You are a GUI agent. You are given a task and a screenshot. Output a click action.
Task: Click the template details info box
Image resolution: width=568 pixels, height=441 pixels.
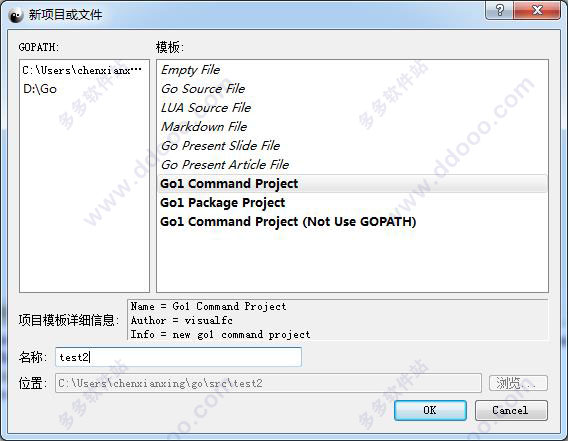338,320
